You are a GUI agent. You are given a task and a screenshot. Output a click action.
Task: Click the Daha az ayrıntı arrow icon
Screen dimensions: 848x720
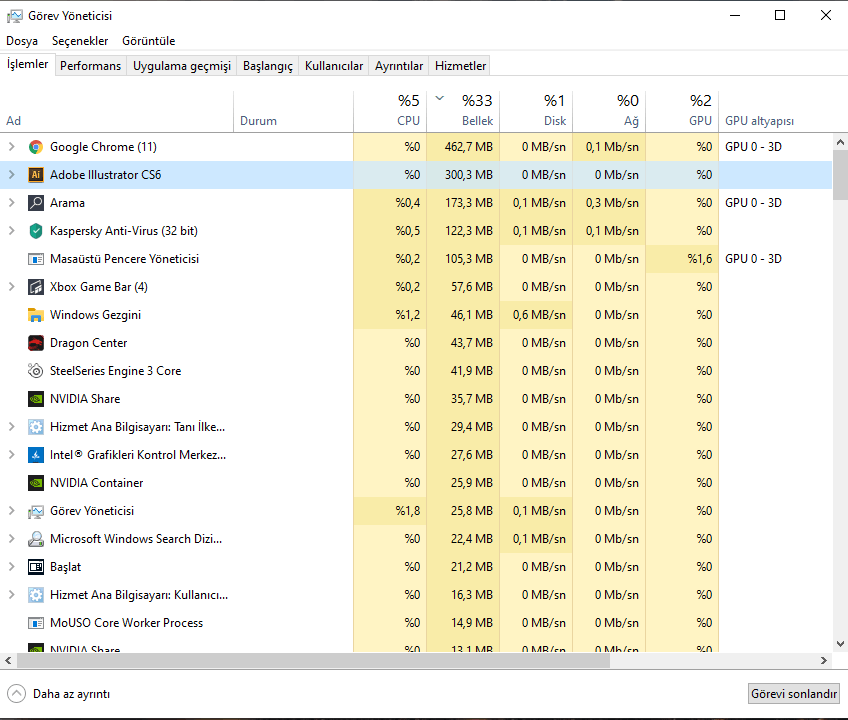click(16, 693)
